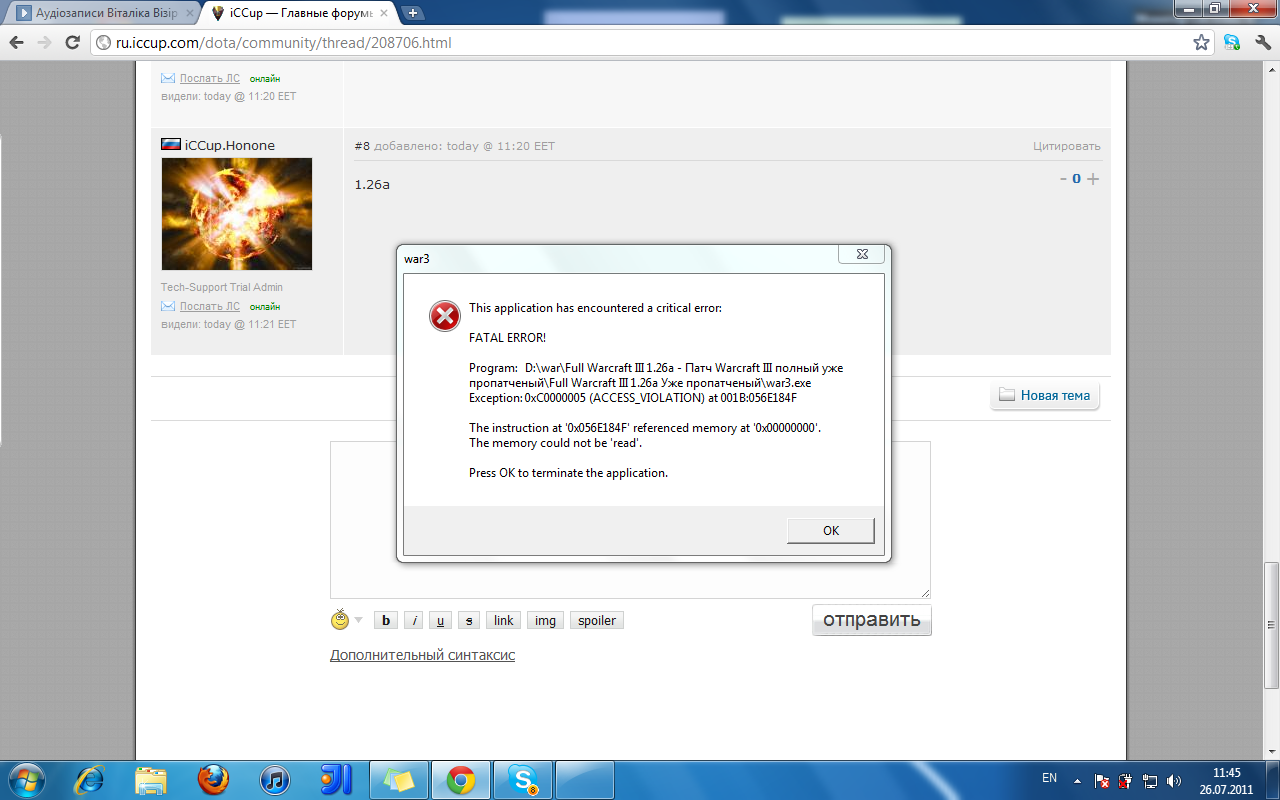The height and width of the screenshot is (800, 1280).
Task: Launch Internet Explorer from the taskbar
Action: click(x=91, y=779)
